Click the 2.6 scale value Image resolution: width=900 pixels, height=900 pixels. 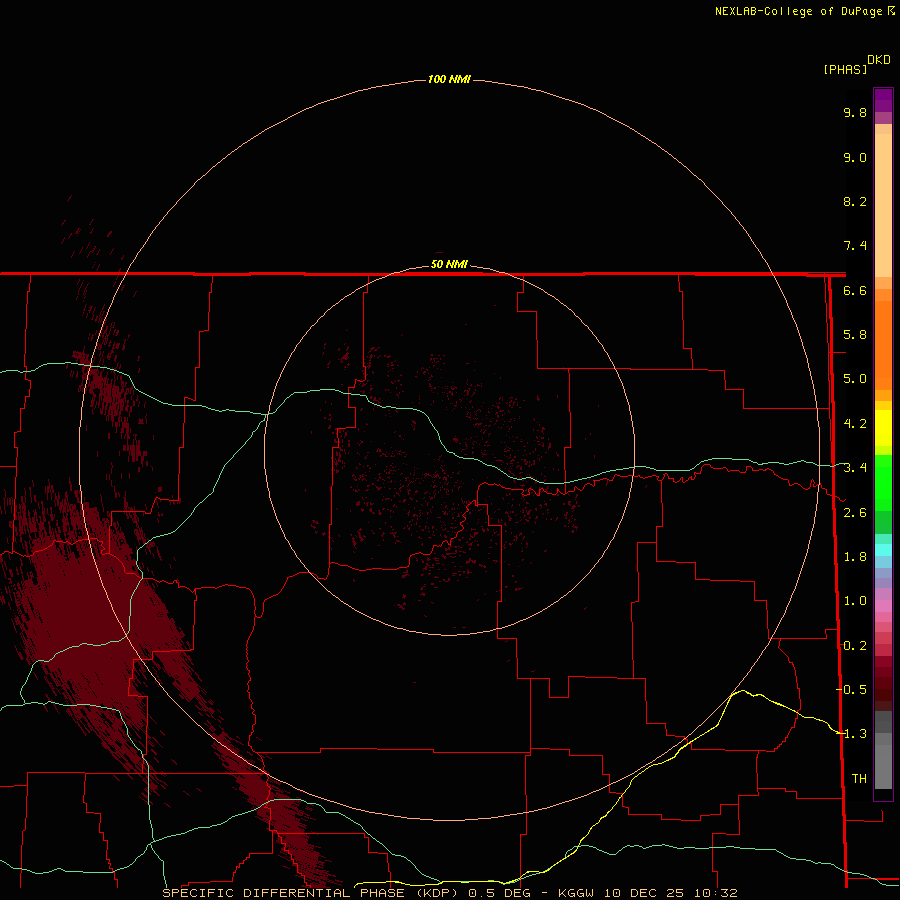[855, 513]
